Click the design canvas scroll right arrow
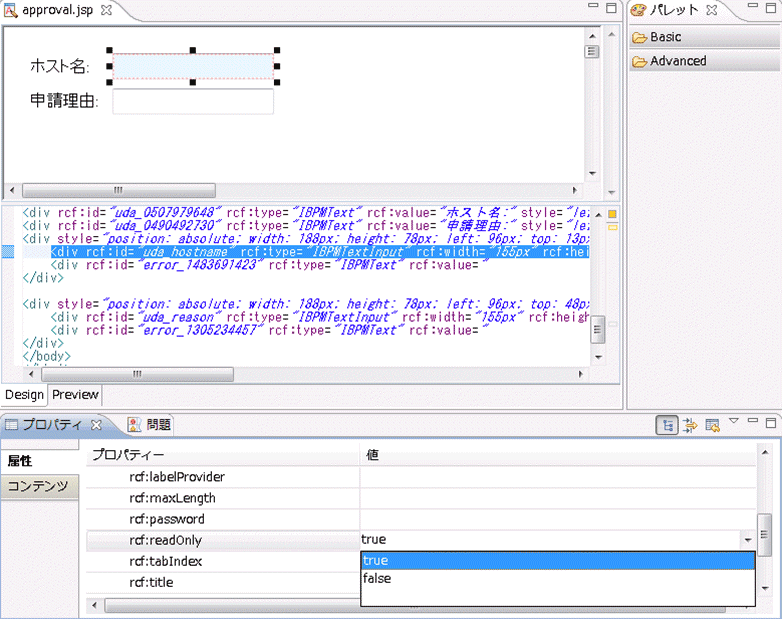782x619 pixels. point(575,190)
